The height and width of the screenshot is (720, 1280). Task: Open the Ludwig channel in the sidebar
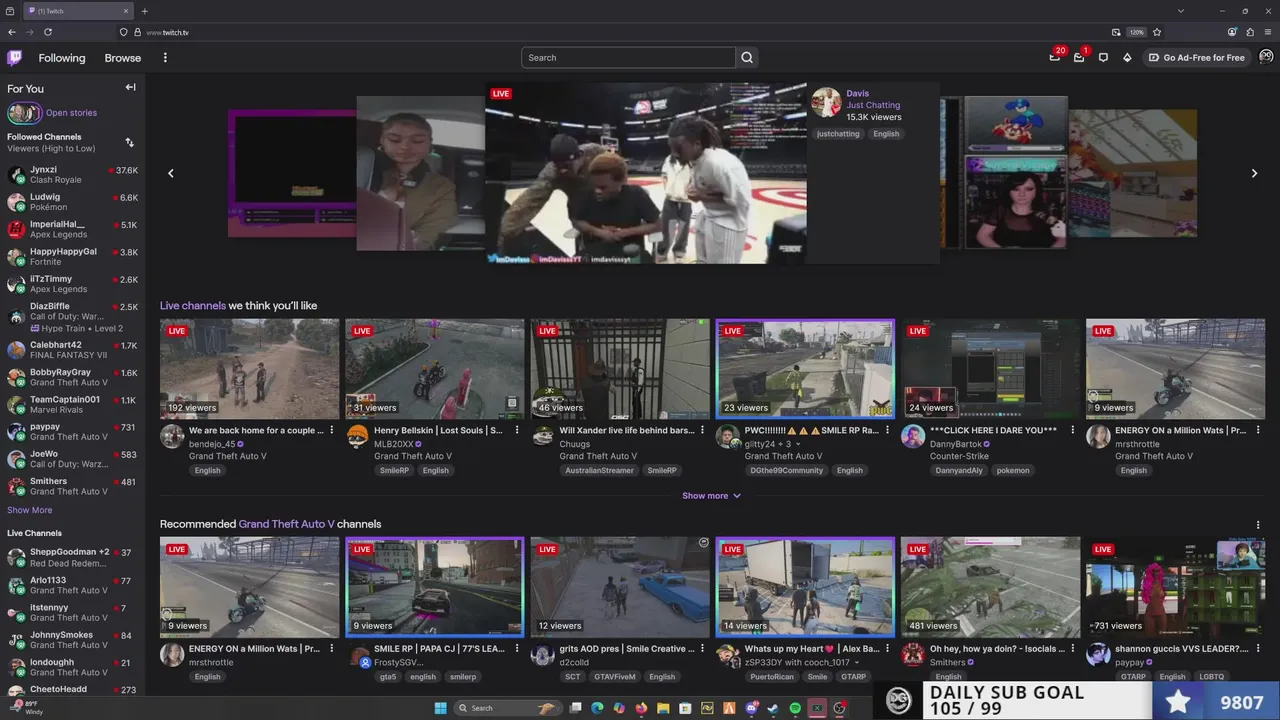pyautogui.click(x=72, y=202)
